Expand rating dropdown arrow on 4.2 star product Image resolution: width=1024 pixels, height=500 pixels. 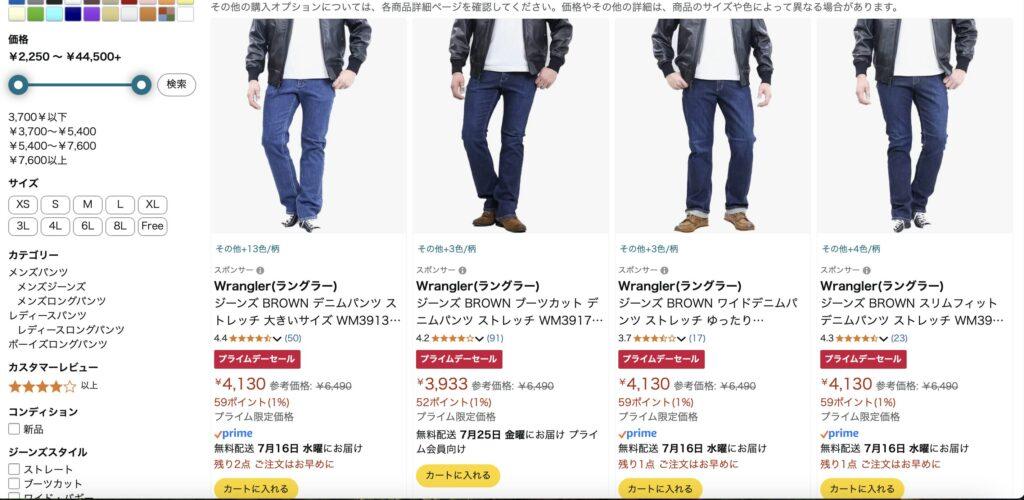(479, 339)
